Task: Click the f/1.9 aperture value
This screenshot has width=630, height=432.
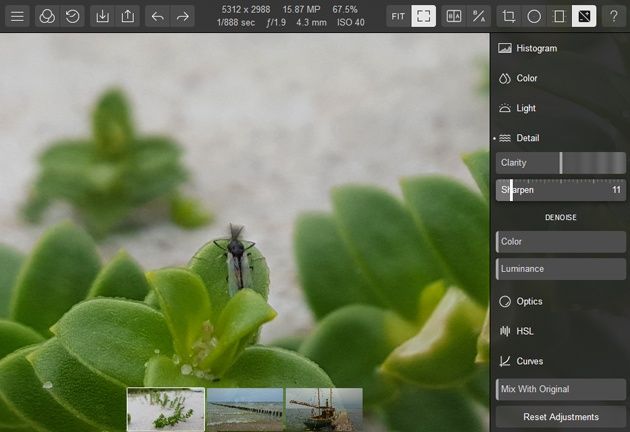Action: point(276,23)
